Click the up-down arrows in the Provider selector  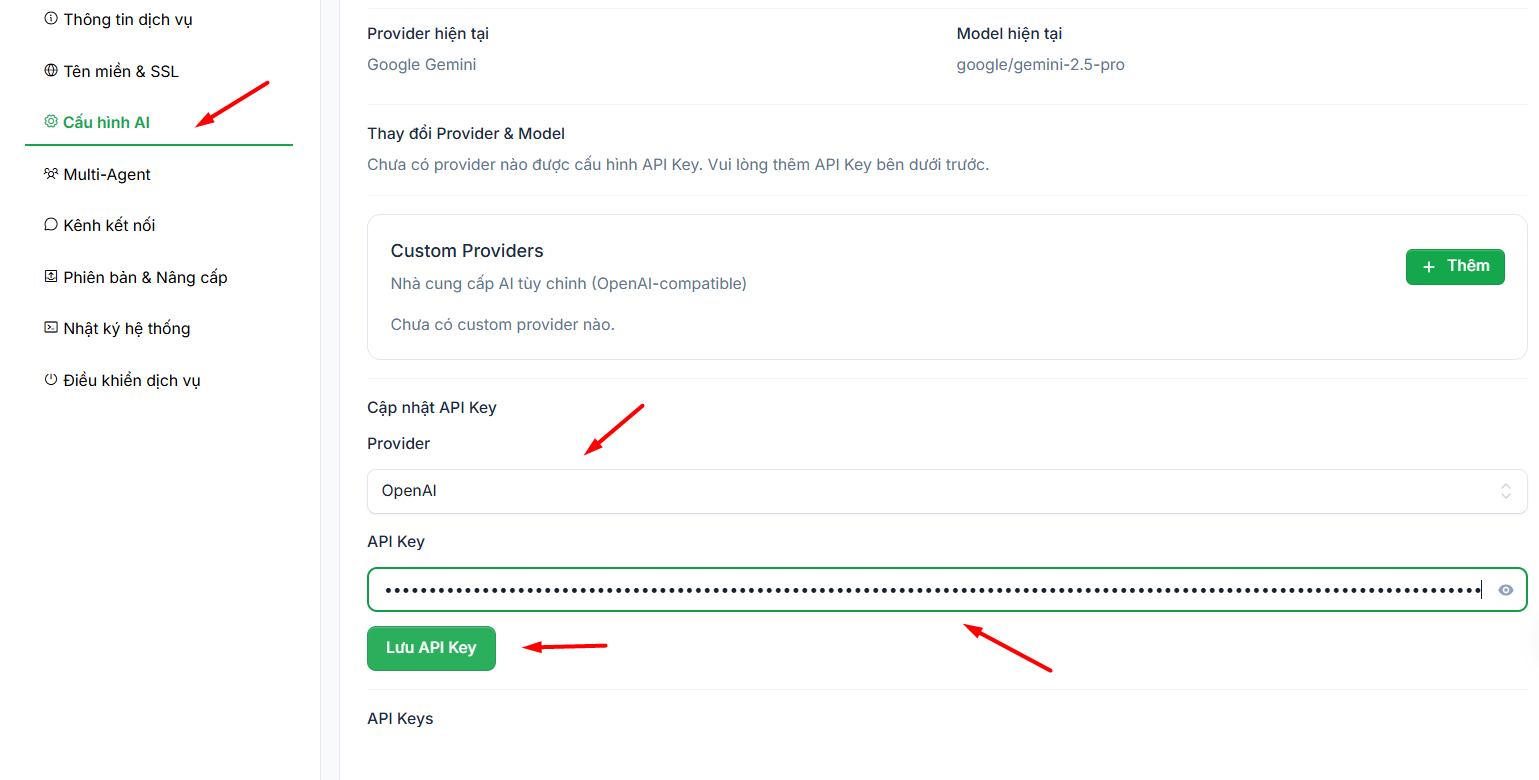(x=1506, y=491)
